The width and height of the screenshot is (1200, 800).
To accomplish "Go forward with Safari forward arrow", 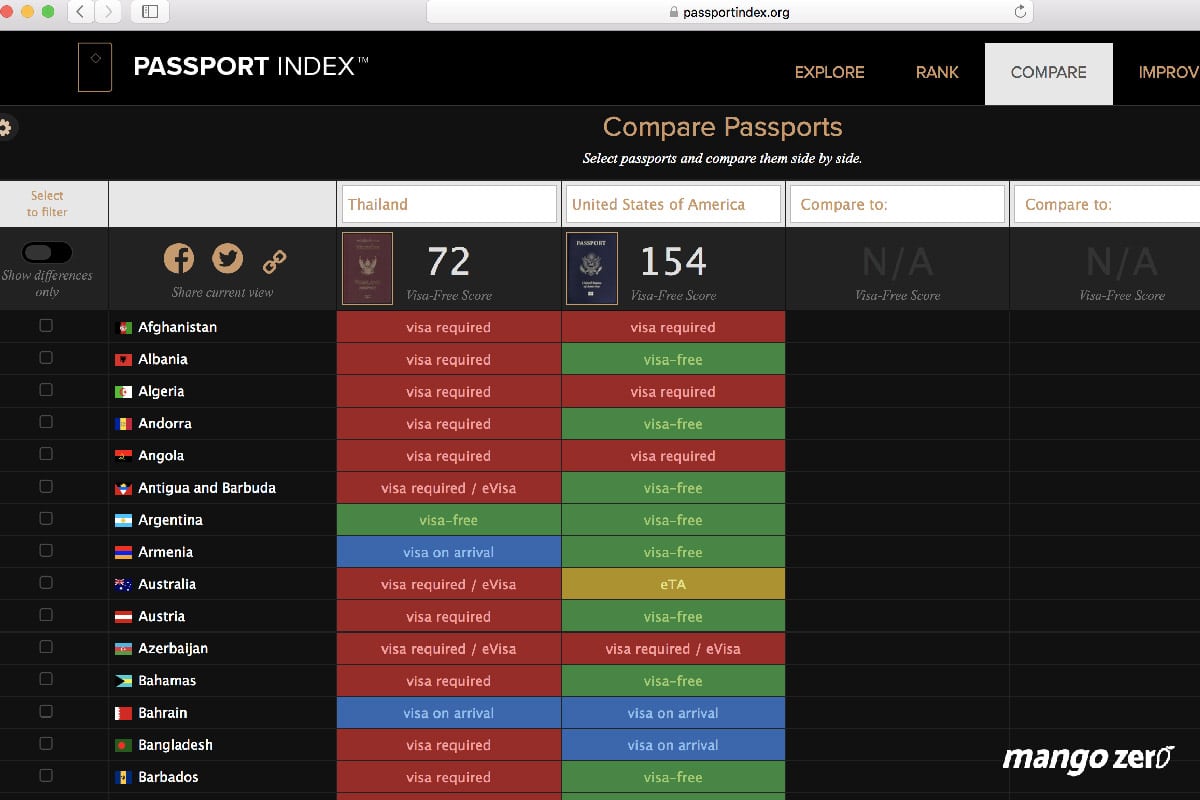I will [108, 12].
